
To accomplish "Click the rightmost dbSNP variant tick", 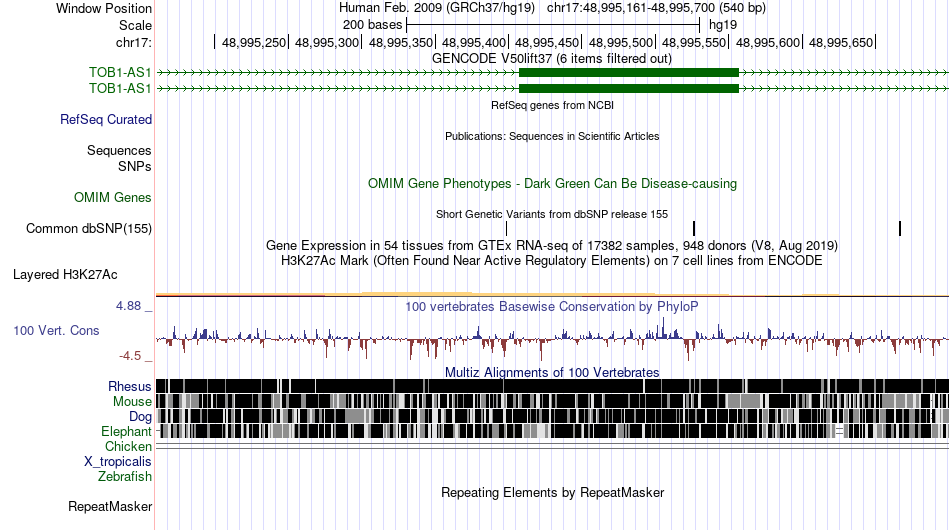I will click(900, 228).
